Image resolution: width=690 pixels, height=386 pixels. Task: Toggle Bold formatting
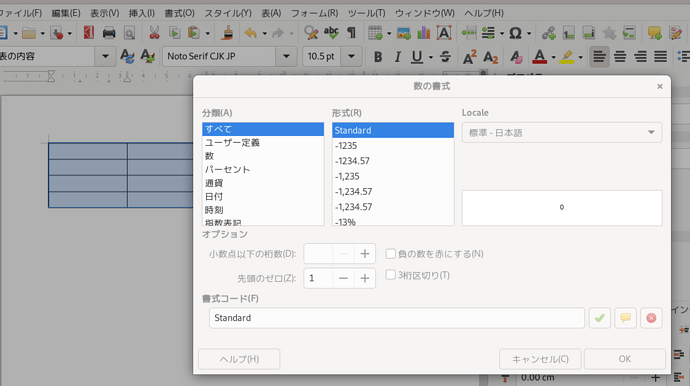point(378,56)
